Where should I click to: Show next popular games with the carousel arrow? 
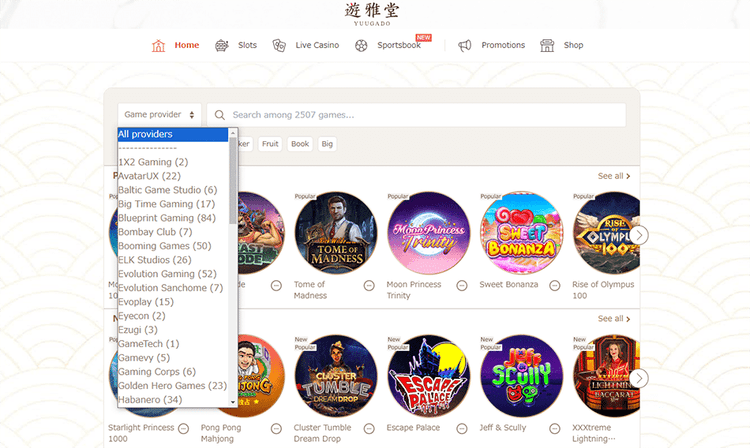point(639,235)
